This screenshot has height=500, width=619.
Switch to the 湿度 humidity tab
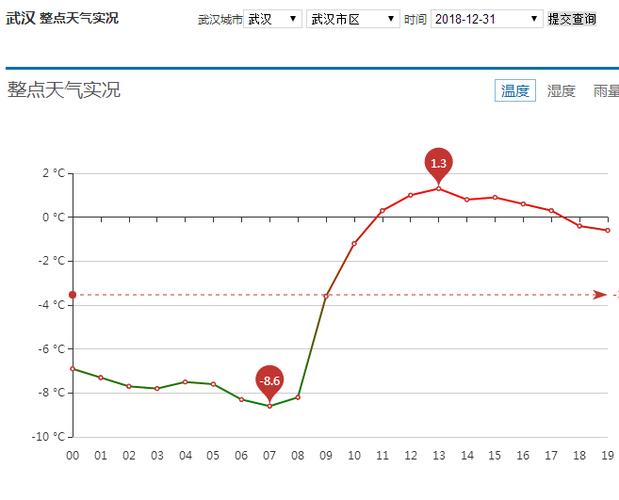click(561, 91)
